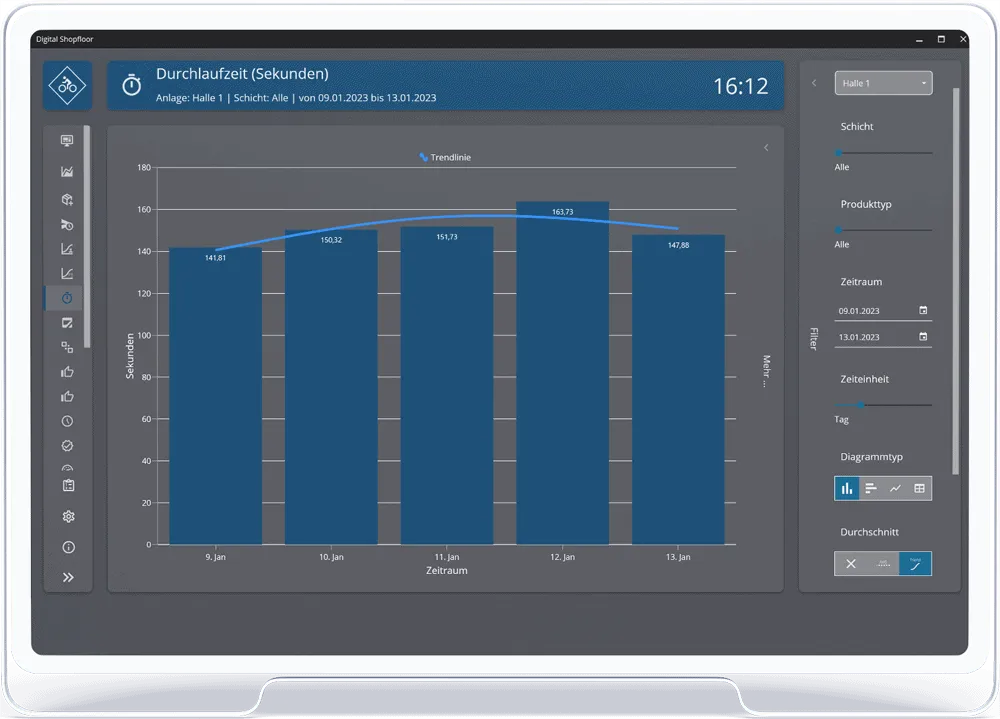Click the 13. Jan bar

click(x=678, y=389)
